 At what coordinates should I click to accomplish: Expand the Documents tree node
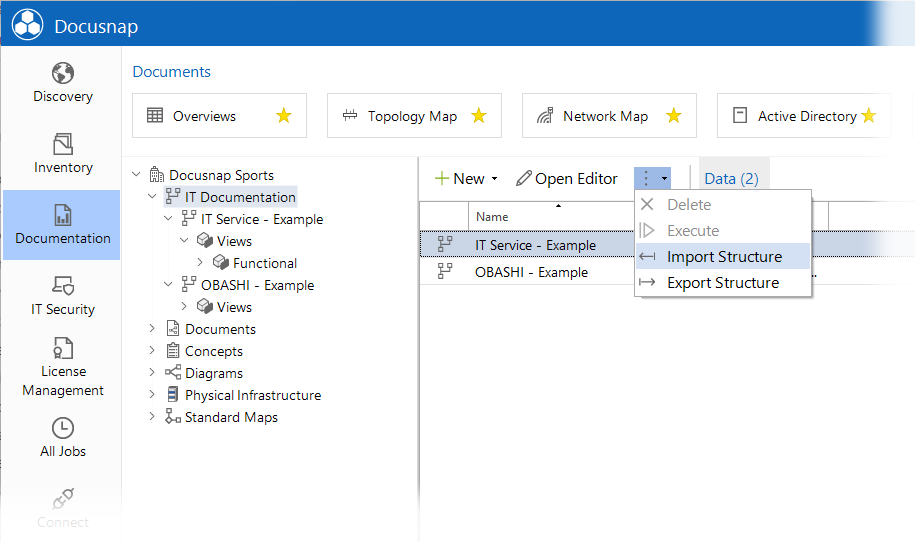[x=152, y=328]
